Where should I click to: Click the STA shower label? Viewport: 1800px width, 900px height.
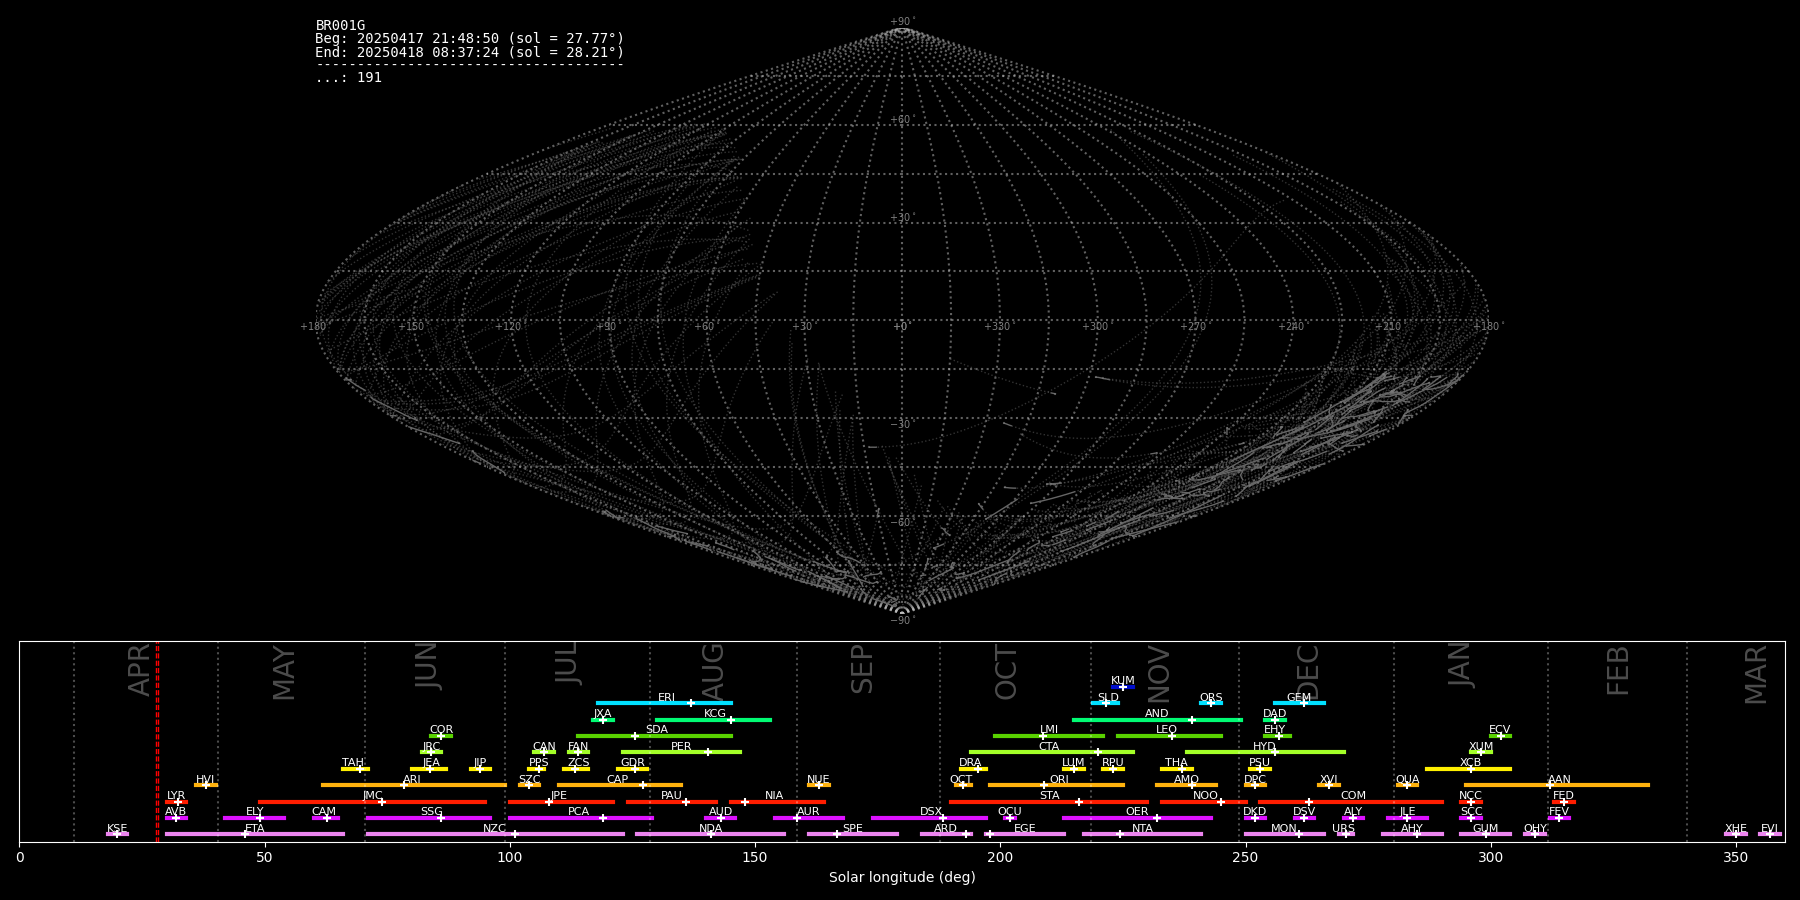coord(1049,796)
